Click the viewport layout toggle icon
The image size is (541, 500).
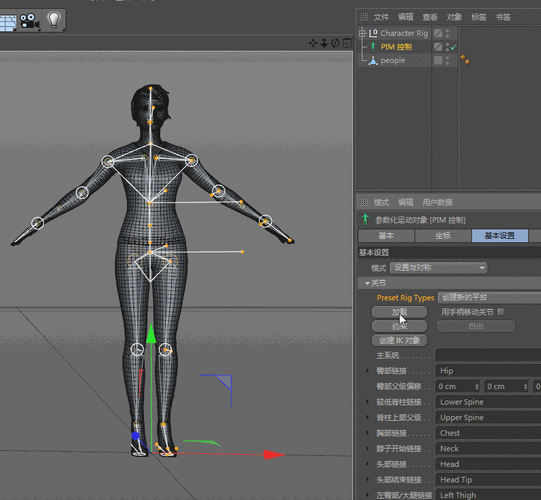[x=347, y=43]
